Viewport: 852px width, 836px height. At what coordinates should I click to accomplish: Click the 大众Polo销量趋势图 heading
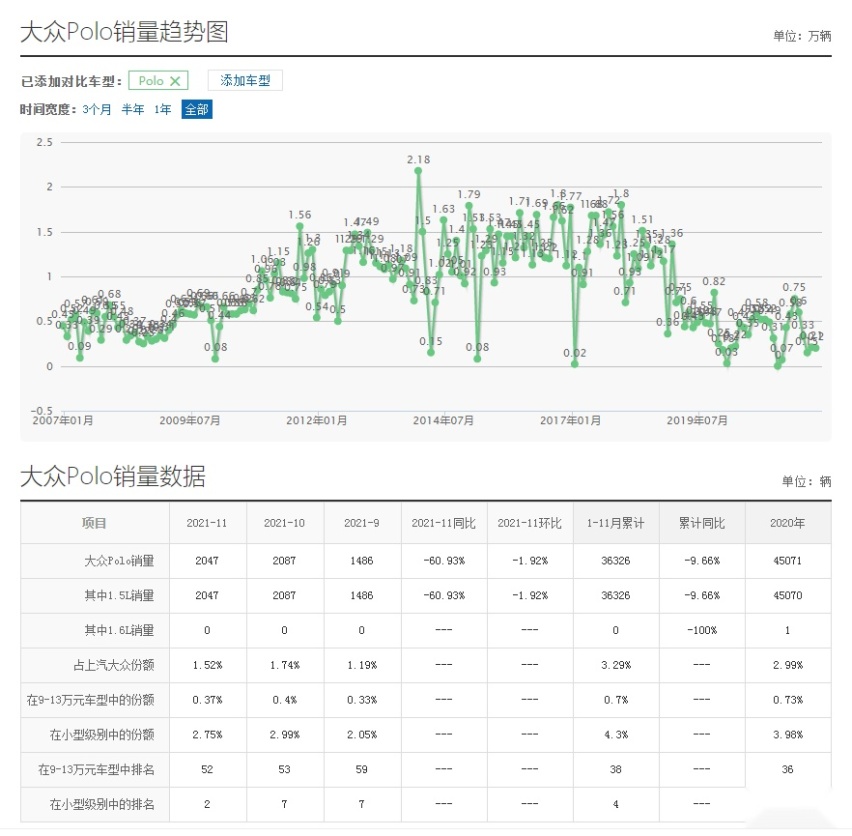(124, 32)
